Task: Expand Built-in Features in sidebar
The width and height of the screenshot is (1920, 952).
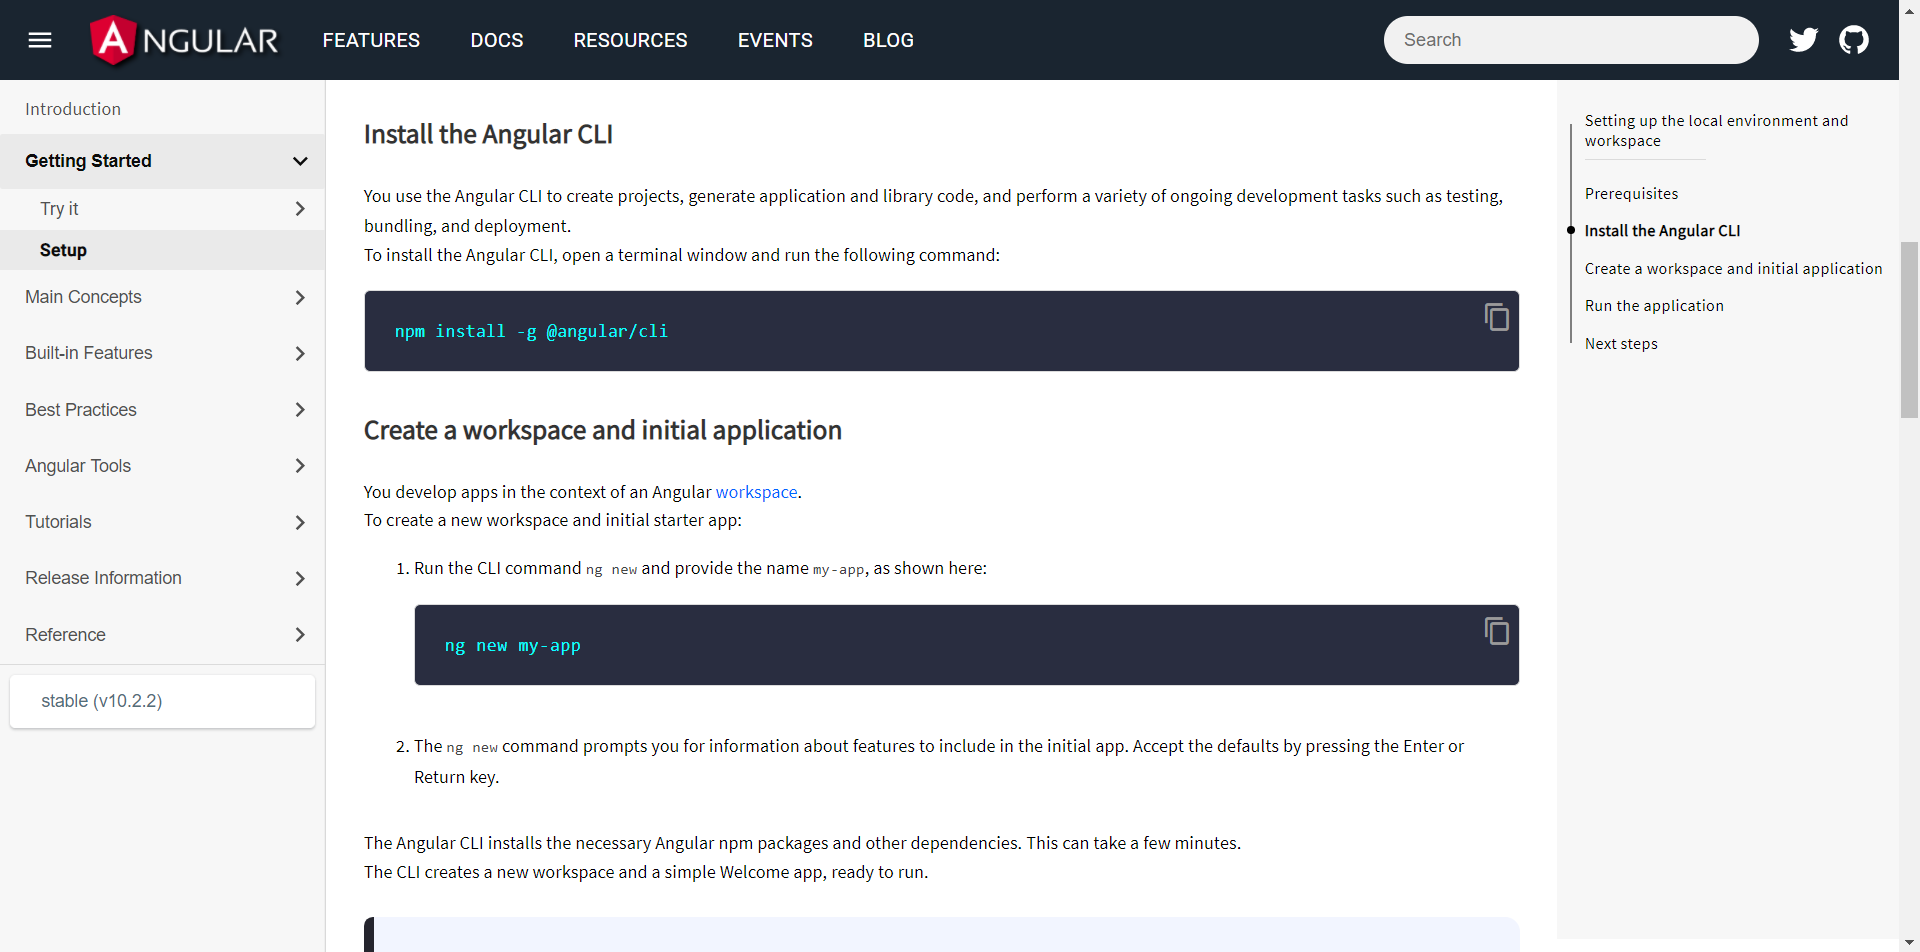Action: [x=162, y=353]
